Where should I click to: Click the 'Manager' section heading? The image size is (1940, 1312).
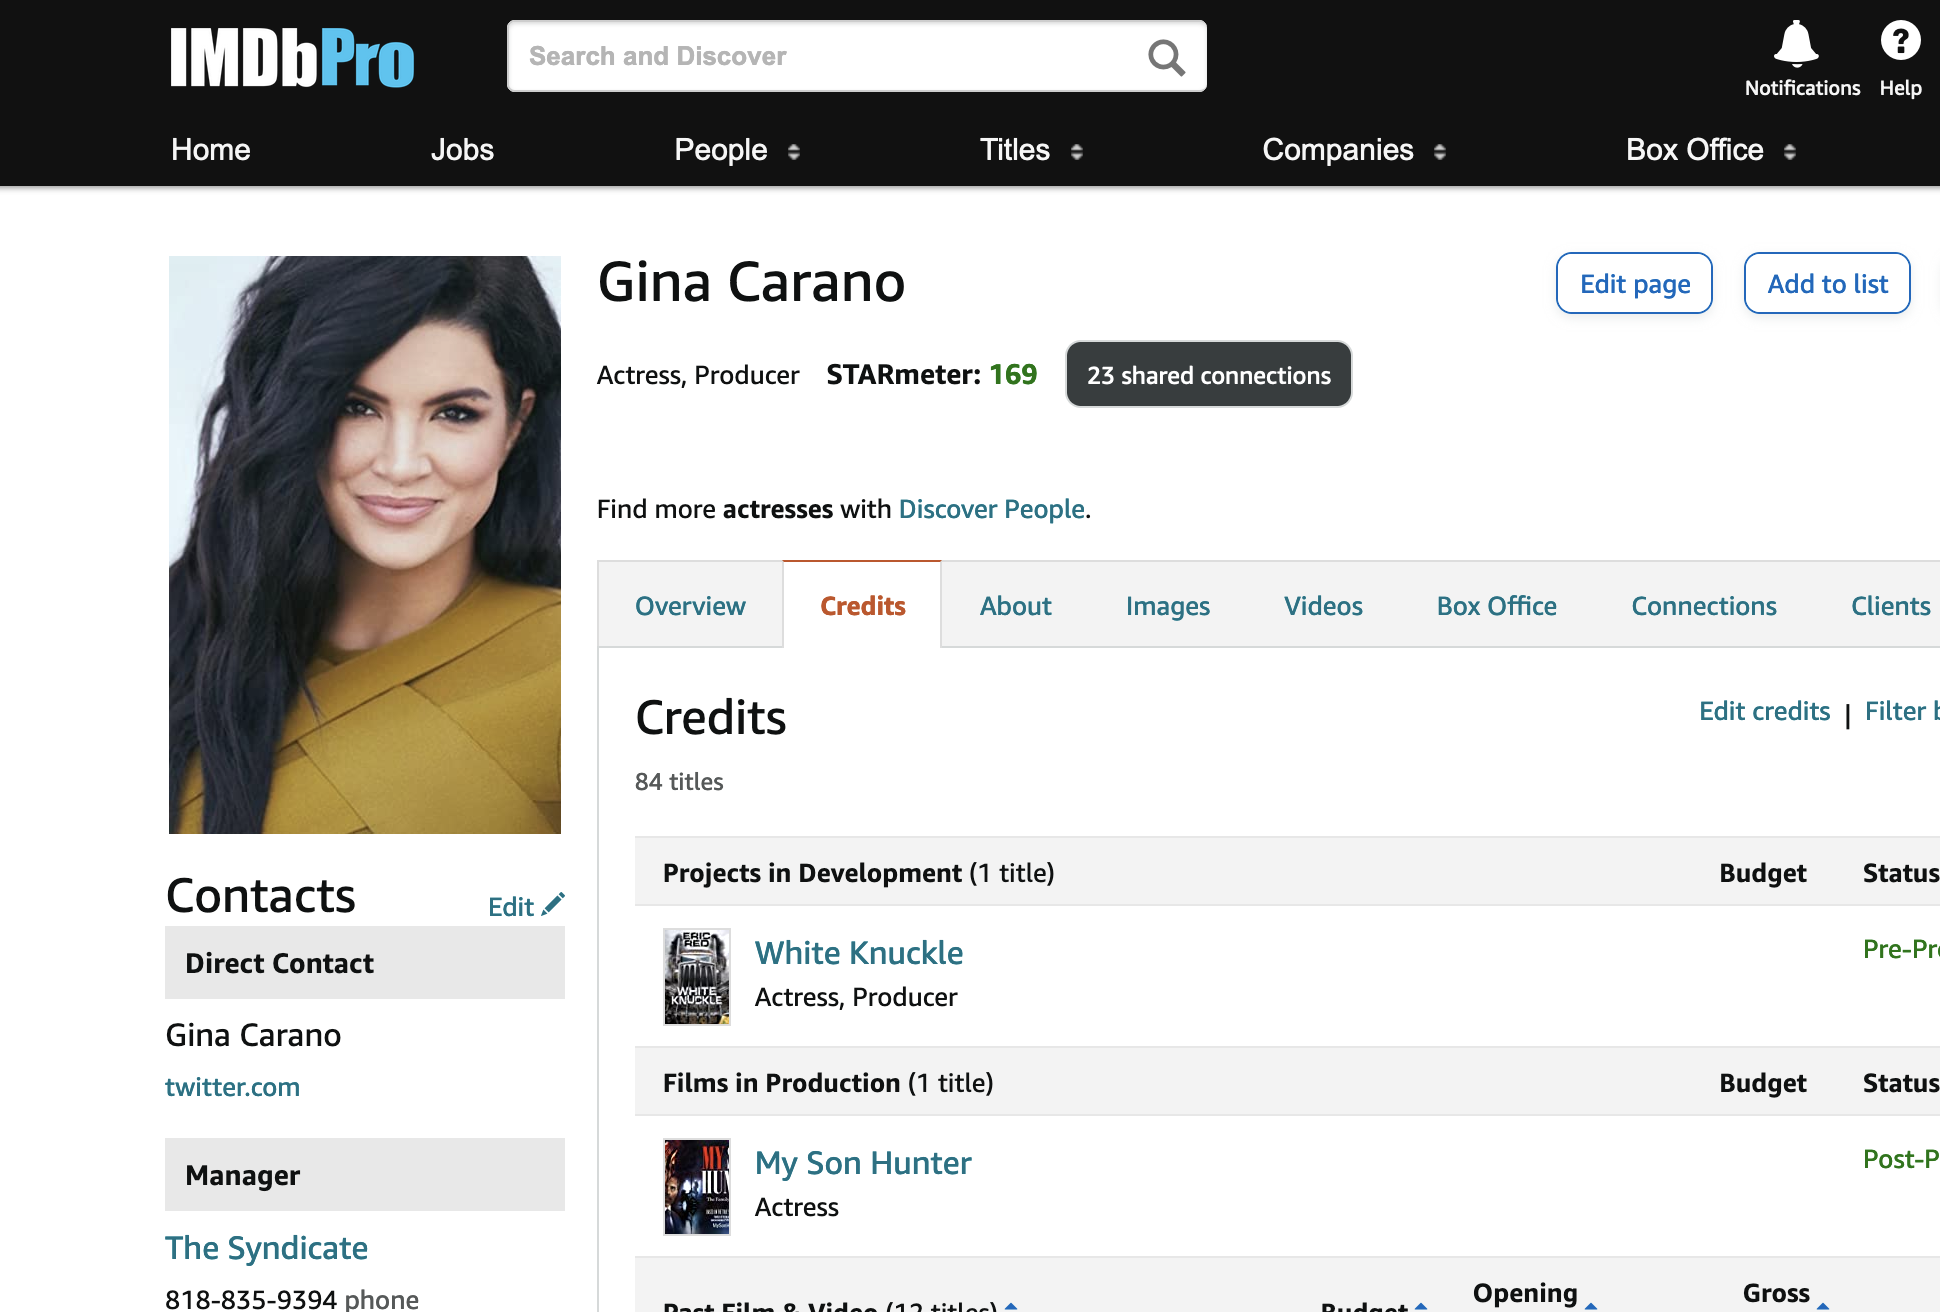coord(365,1174)
